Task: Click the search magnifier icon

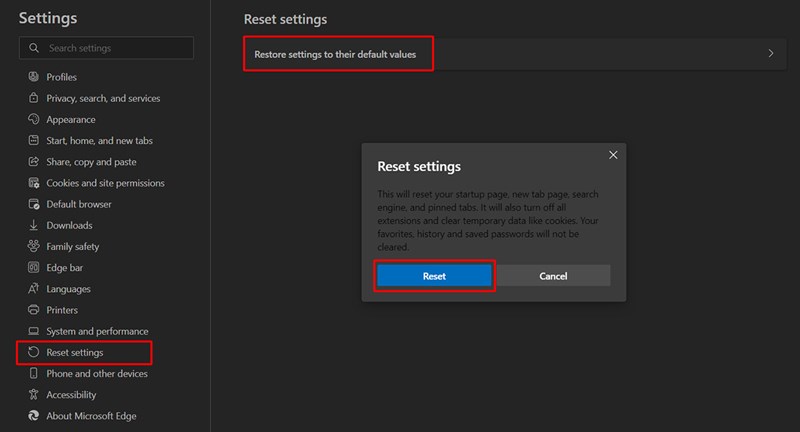Action: click(x=34, y=48)
